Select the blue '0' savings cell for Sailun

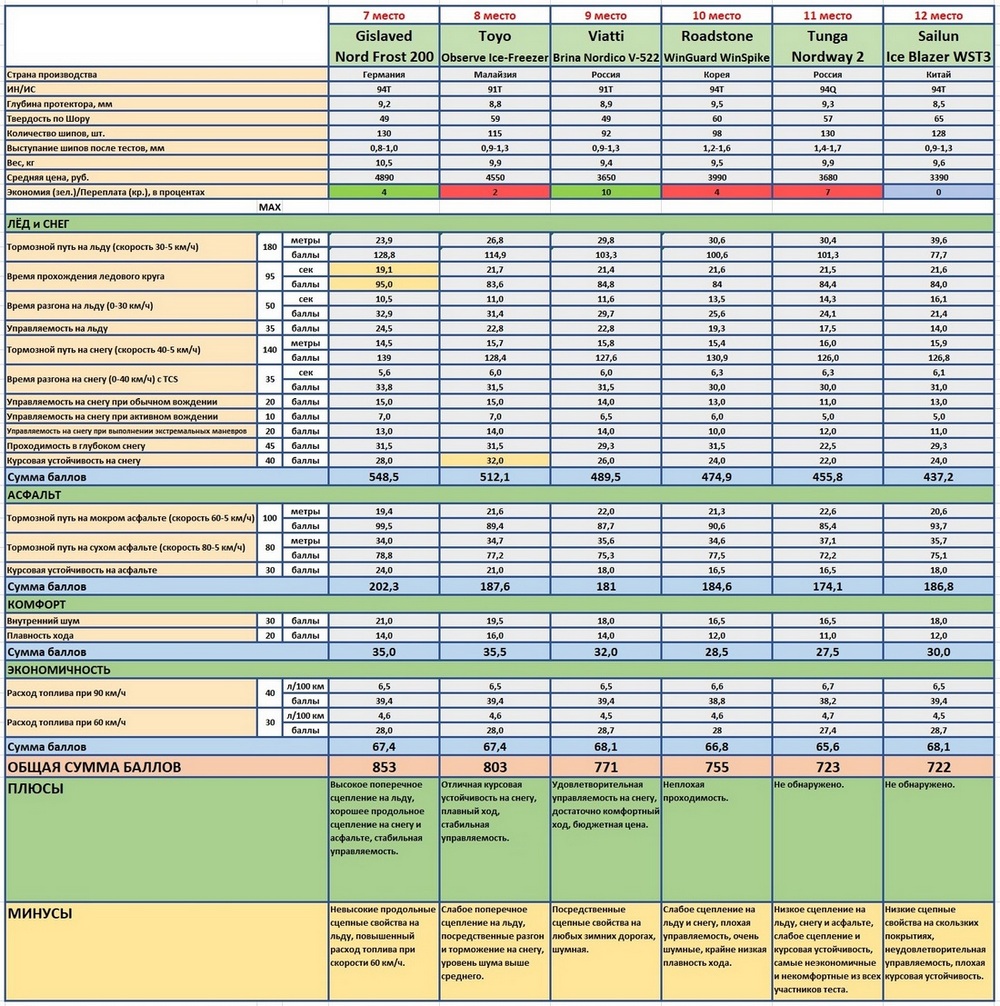(x=938, y=192)
